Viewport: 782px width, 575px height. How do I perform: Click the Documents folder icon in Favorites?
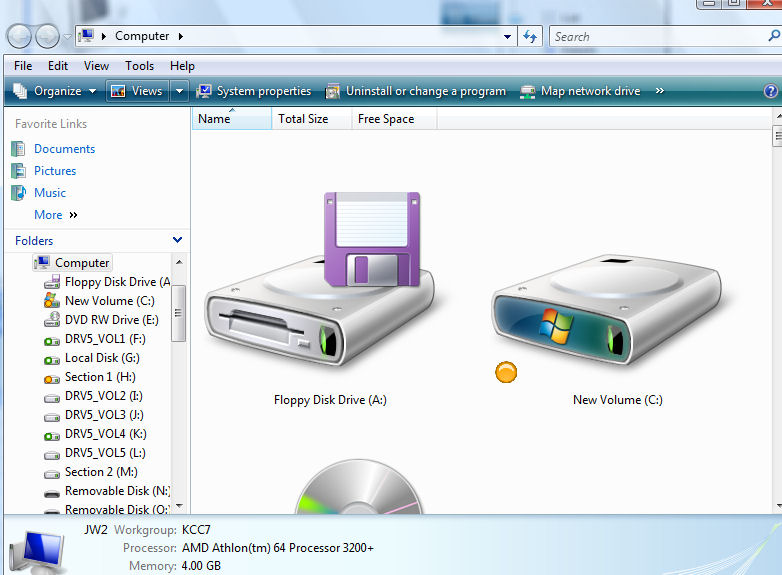pyautogui.click(x=18, y=149)
